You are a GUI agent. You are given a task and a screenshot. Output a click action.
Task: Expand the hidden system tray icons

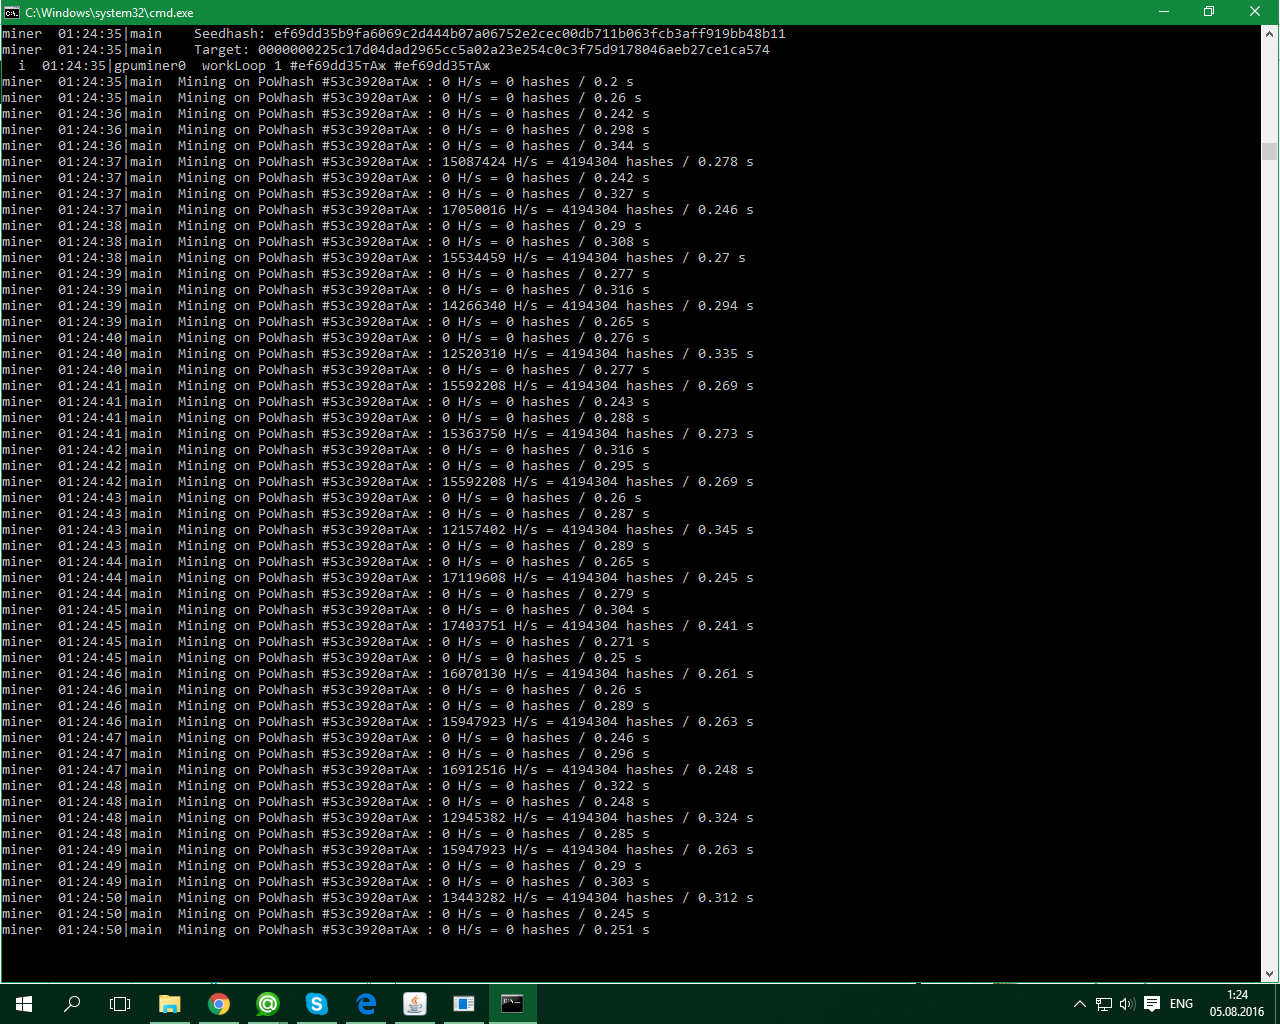coord(1079,1004)
